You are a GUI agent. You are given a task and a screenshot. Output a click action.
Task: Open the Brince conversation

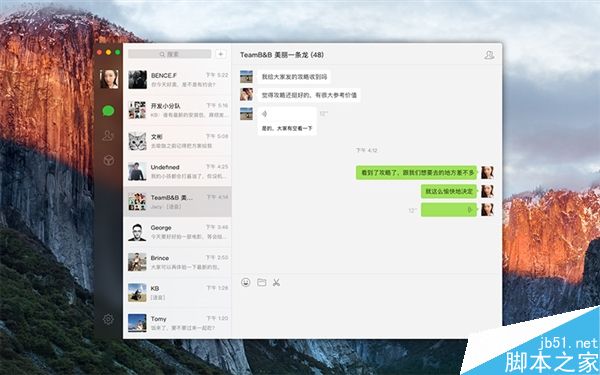178,262
